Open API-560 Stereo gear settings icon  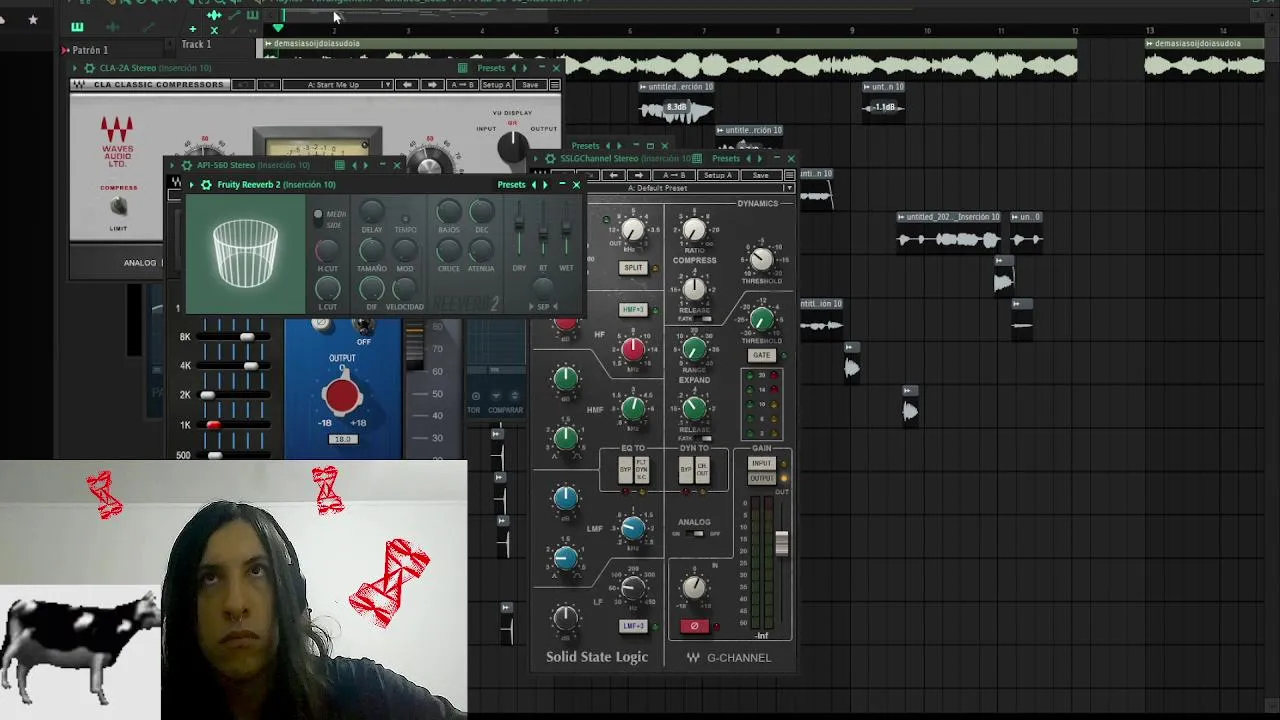[186, 165]
